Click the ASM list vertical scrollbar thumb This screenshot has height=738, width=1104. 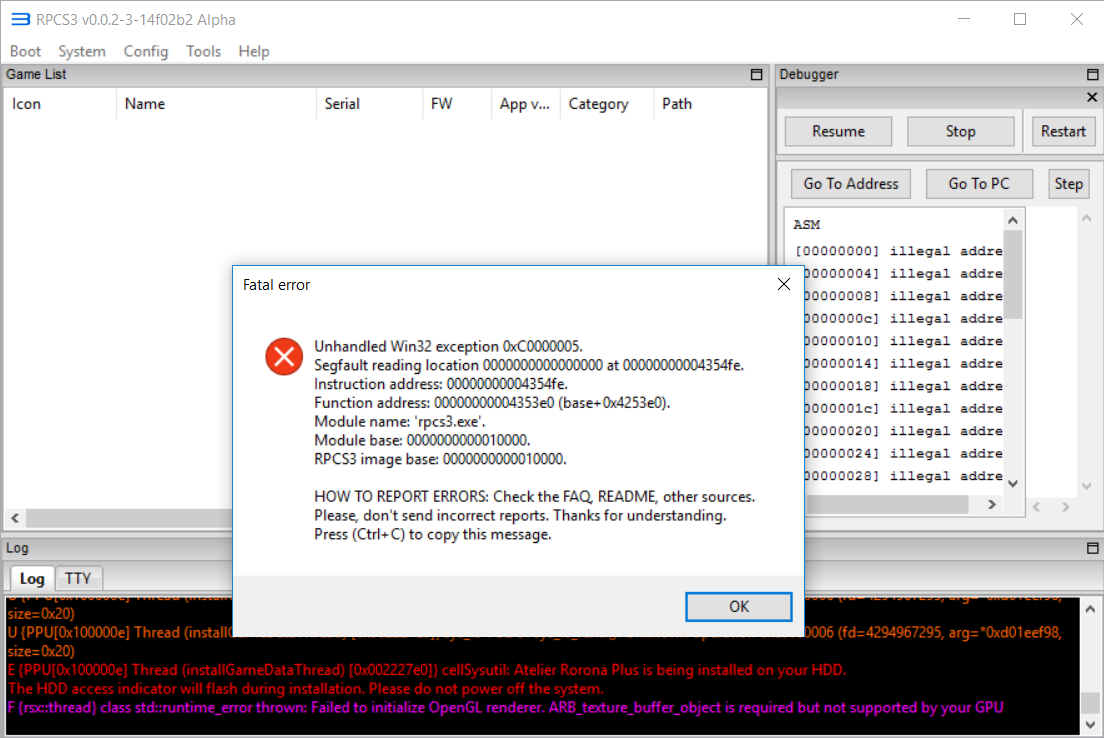pos(1013,275)
